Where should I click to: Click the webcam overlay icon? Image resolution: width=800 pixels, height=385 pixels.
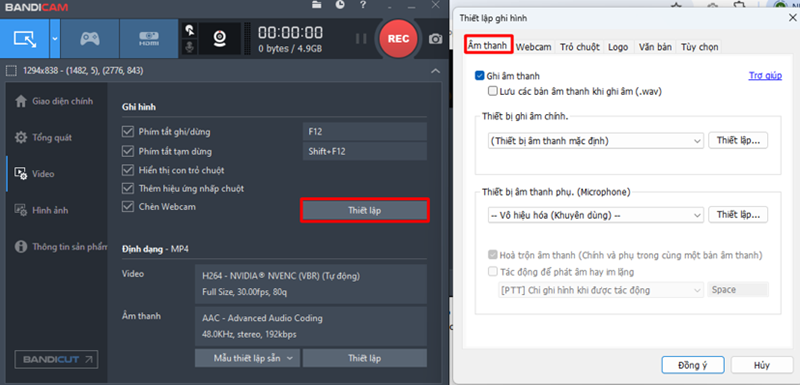click(x=220, y=39)
